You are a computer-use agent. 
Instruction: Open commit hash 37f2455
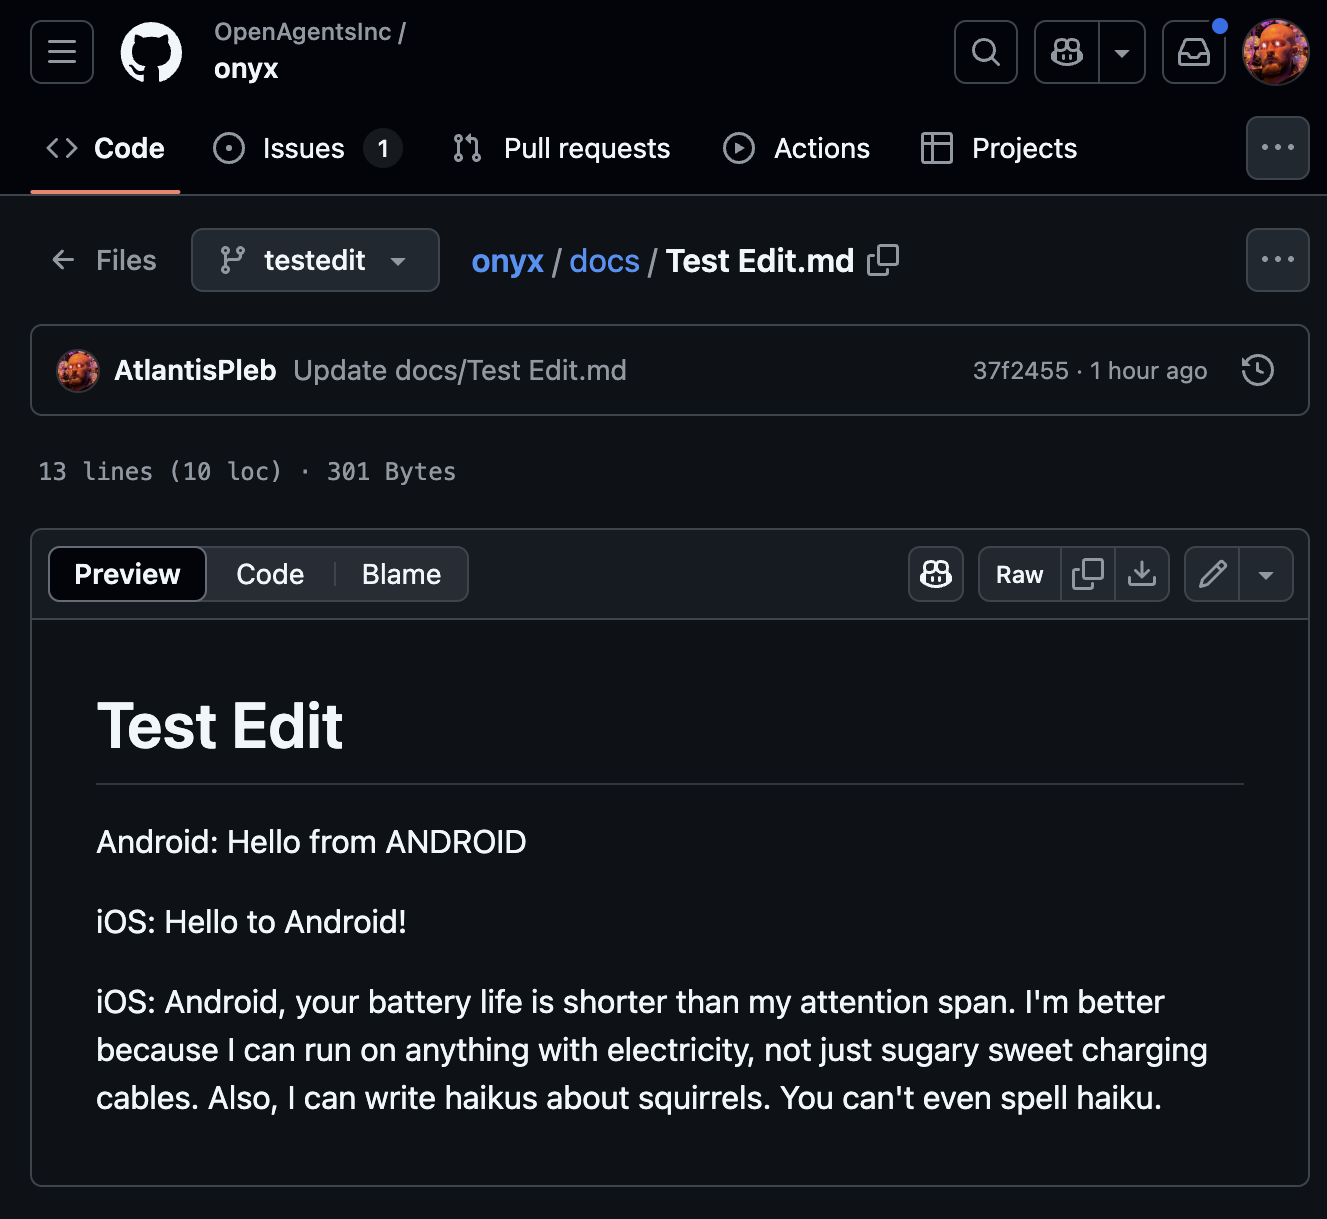tap(1021, 371)
